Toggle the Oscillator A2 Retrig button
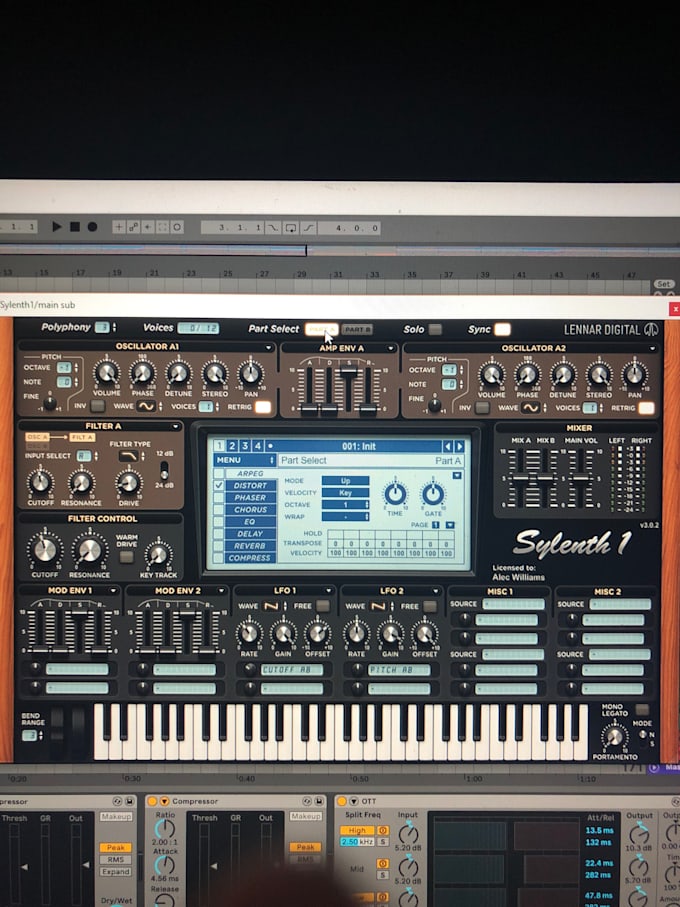This screenshot has width=680, height=907. pos(646,408)
